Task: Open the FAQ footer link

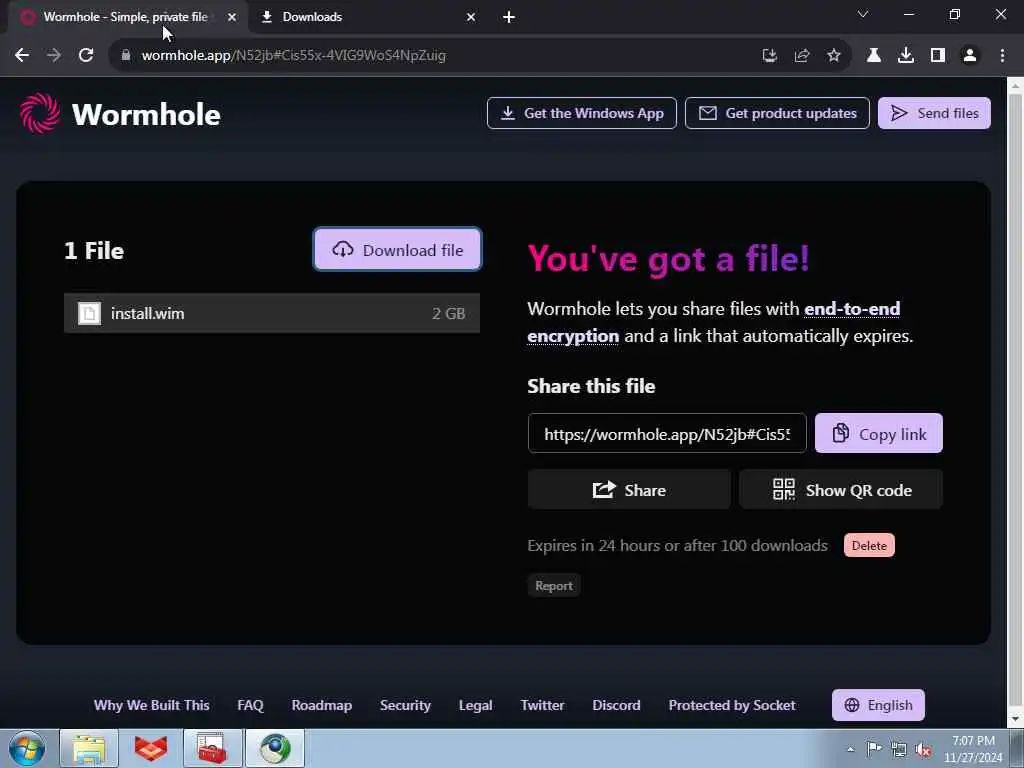Action: coord(250,705)
